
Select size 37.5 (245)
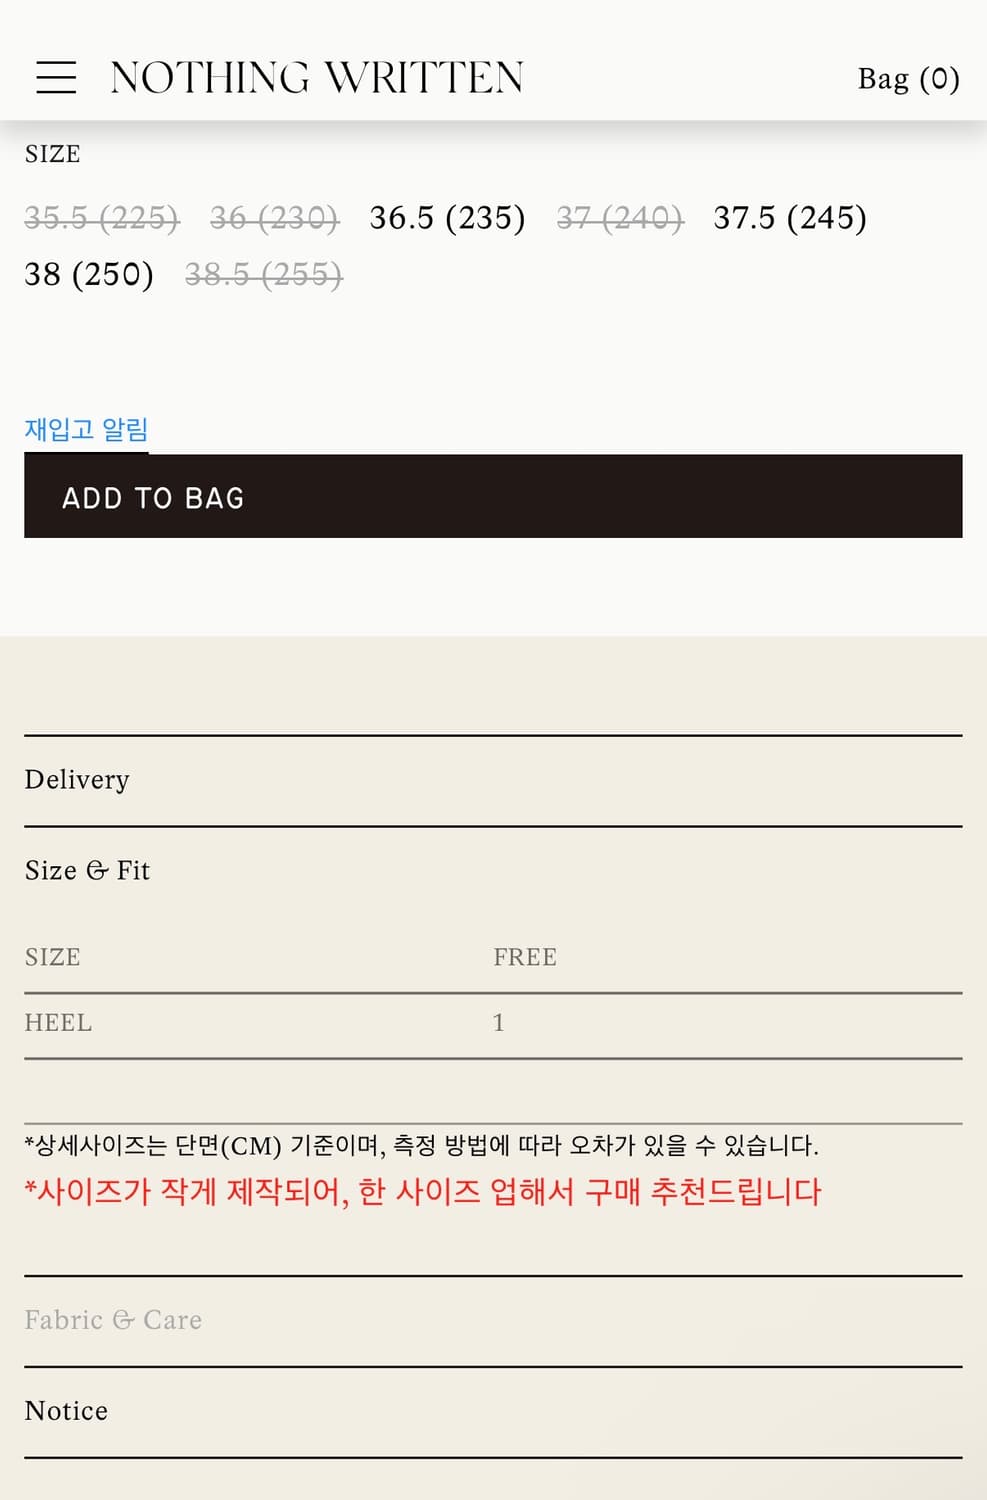point(790,218)
